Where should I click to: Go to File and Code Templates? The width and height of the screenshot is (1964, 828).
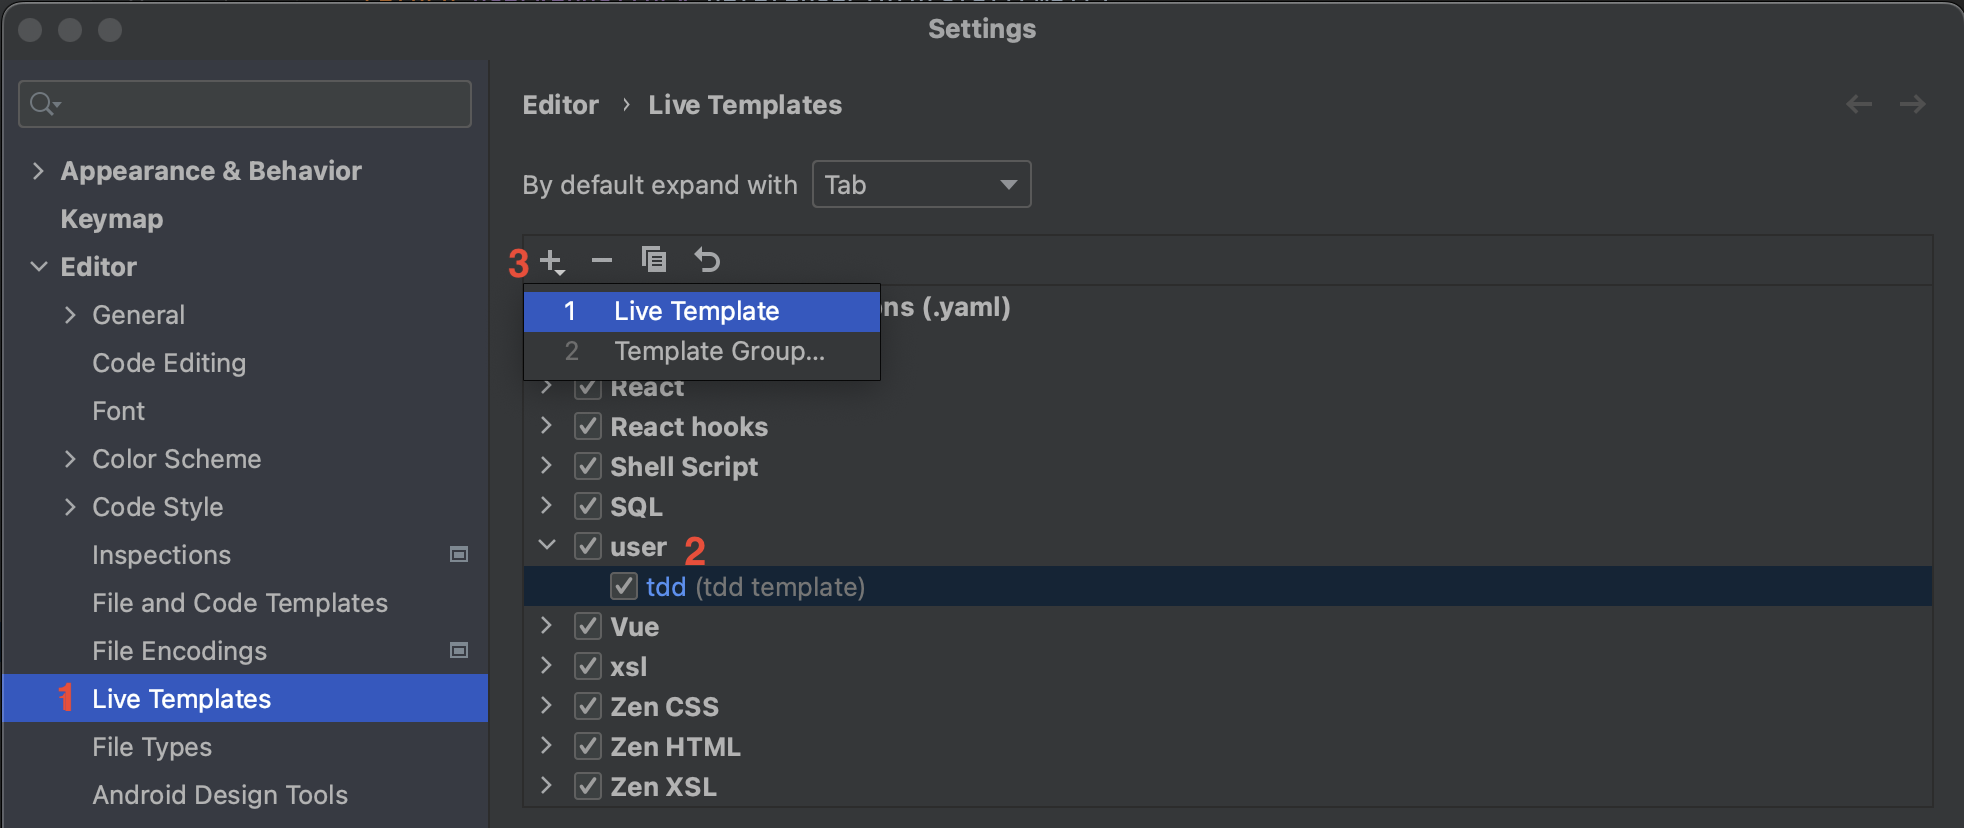[x=240, y=603]
